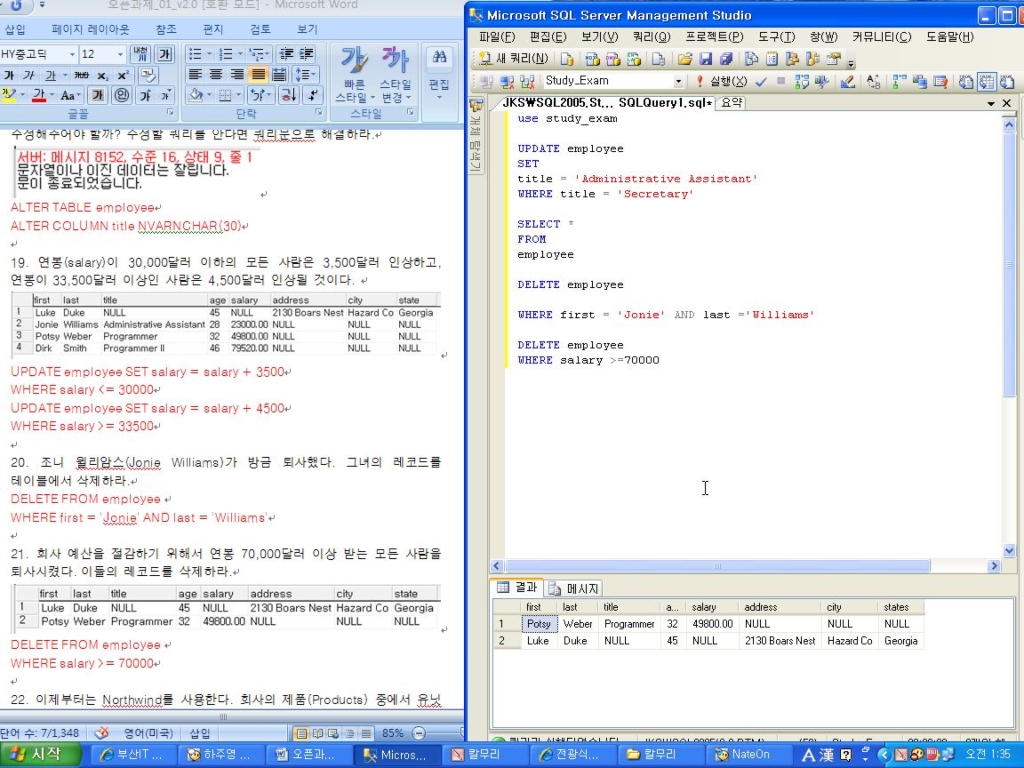Switch to Results to Text output

pos(966,82)
